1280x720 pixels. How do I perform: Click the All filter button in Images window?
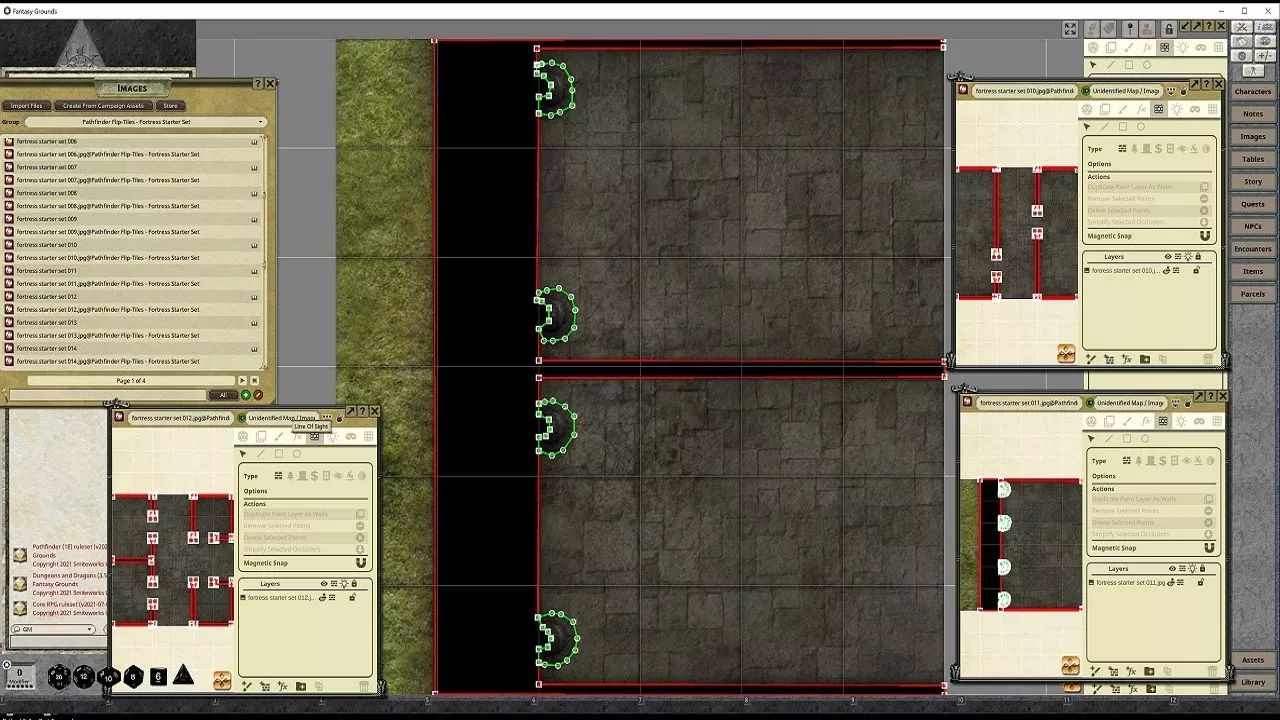tap(223, 395)
